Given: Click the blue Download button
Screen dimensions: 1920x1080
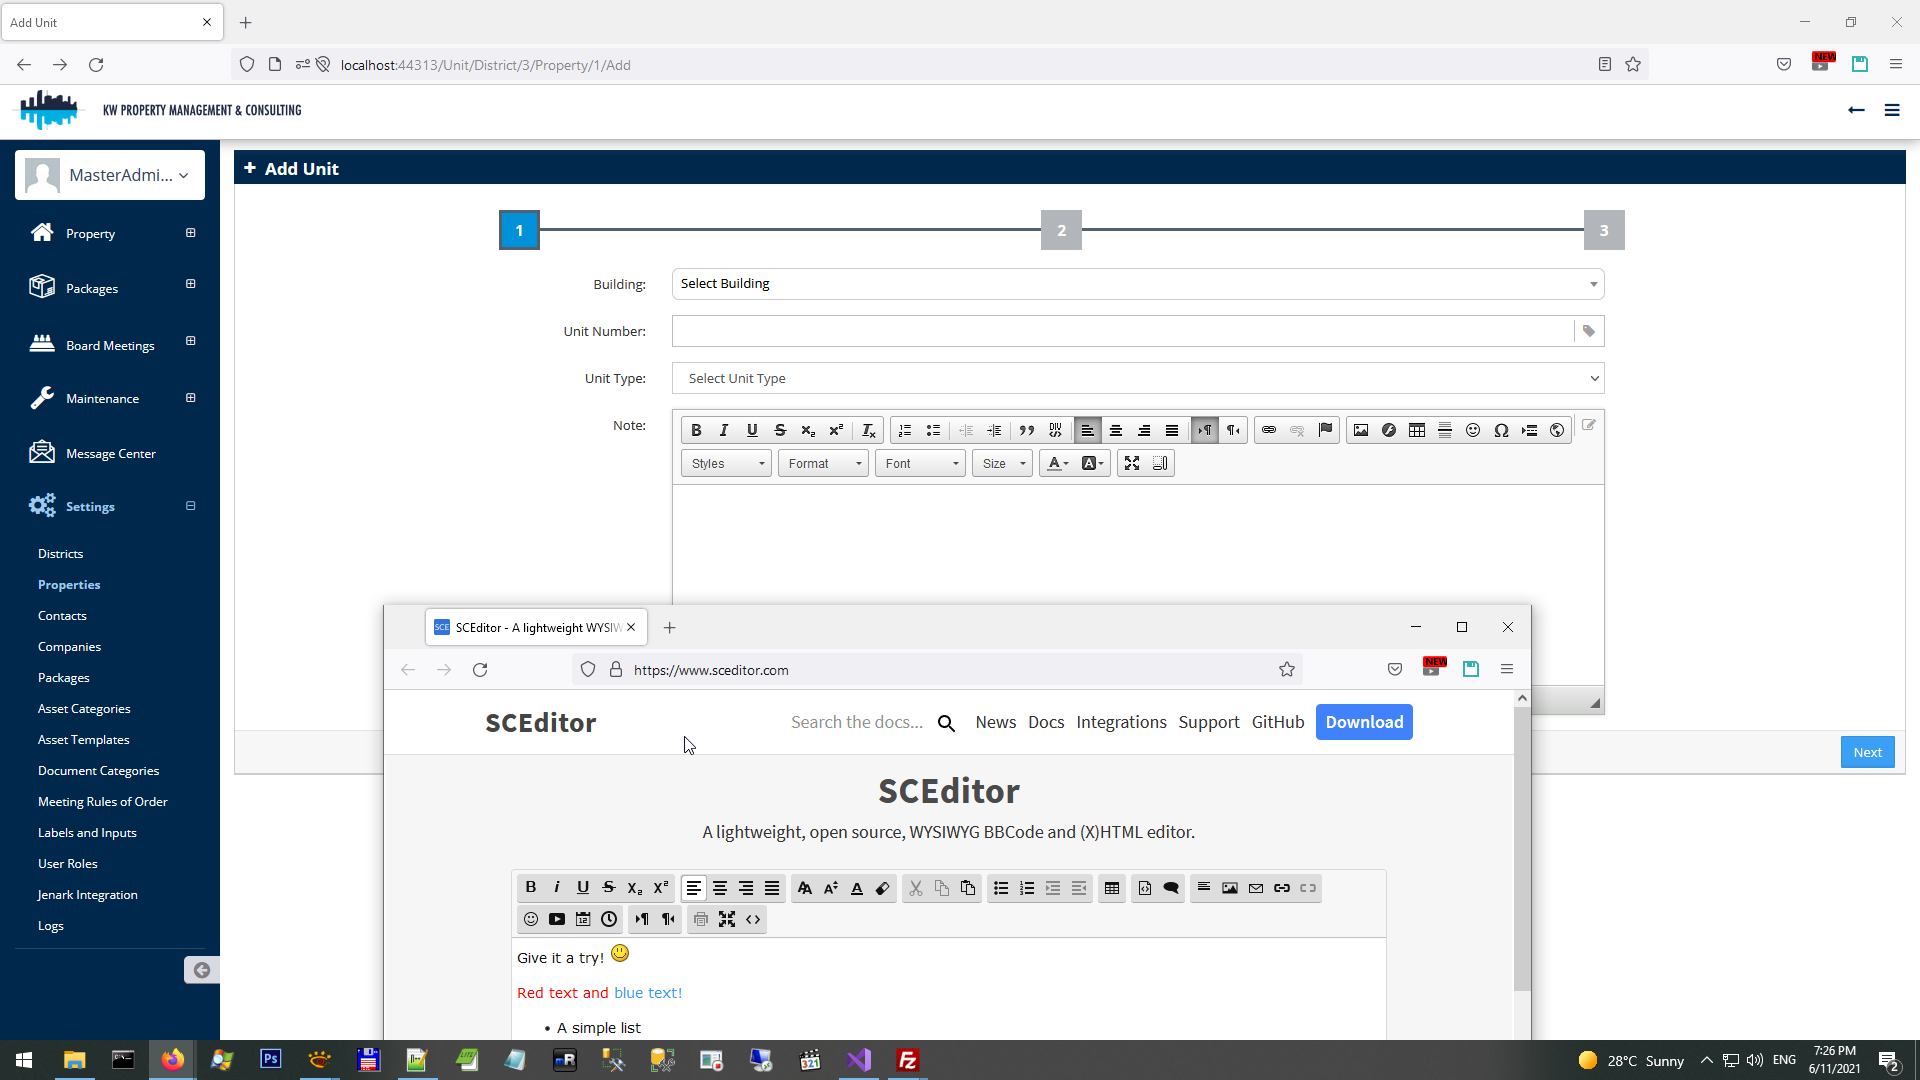Looking at the screenshot, I should (1363, 722).
